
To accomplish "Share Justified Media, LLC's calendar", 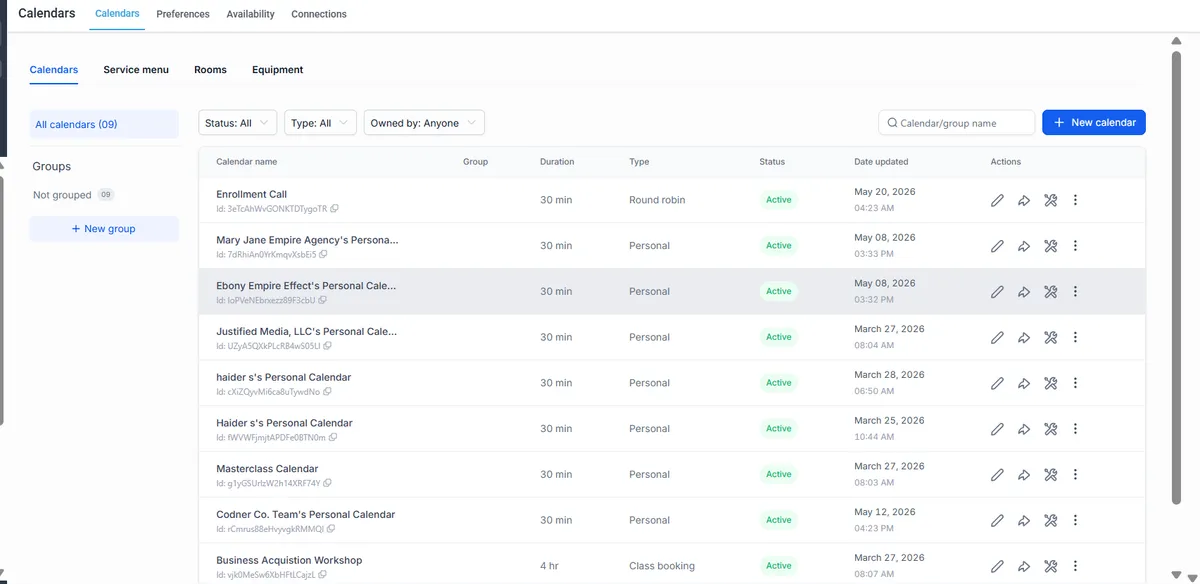I will pos(1024,338).
